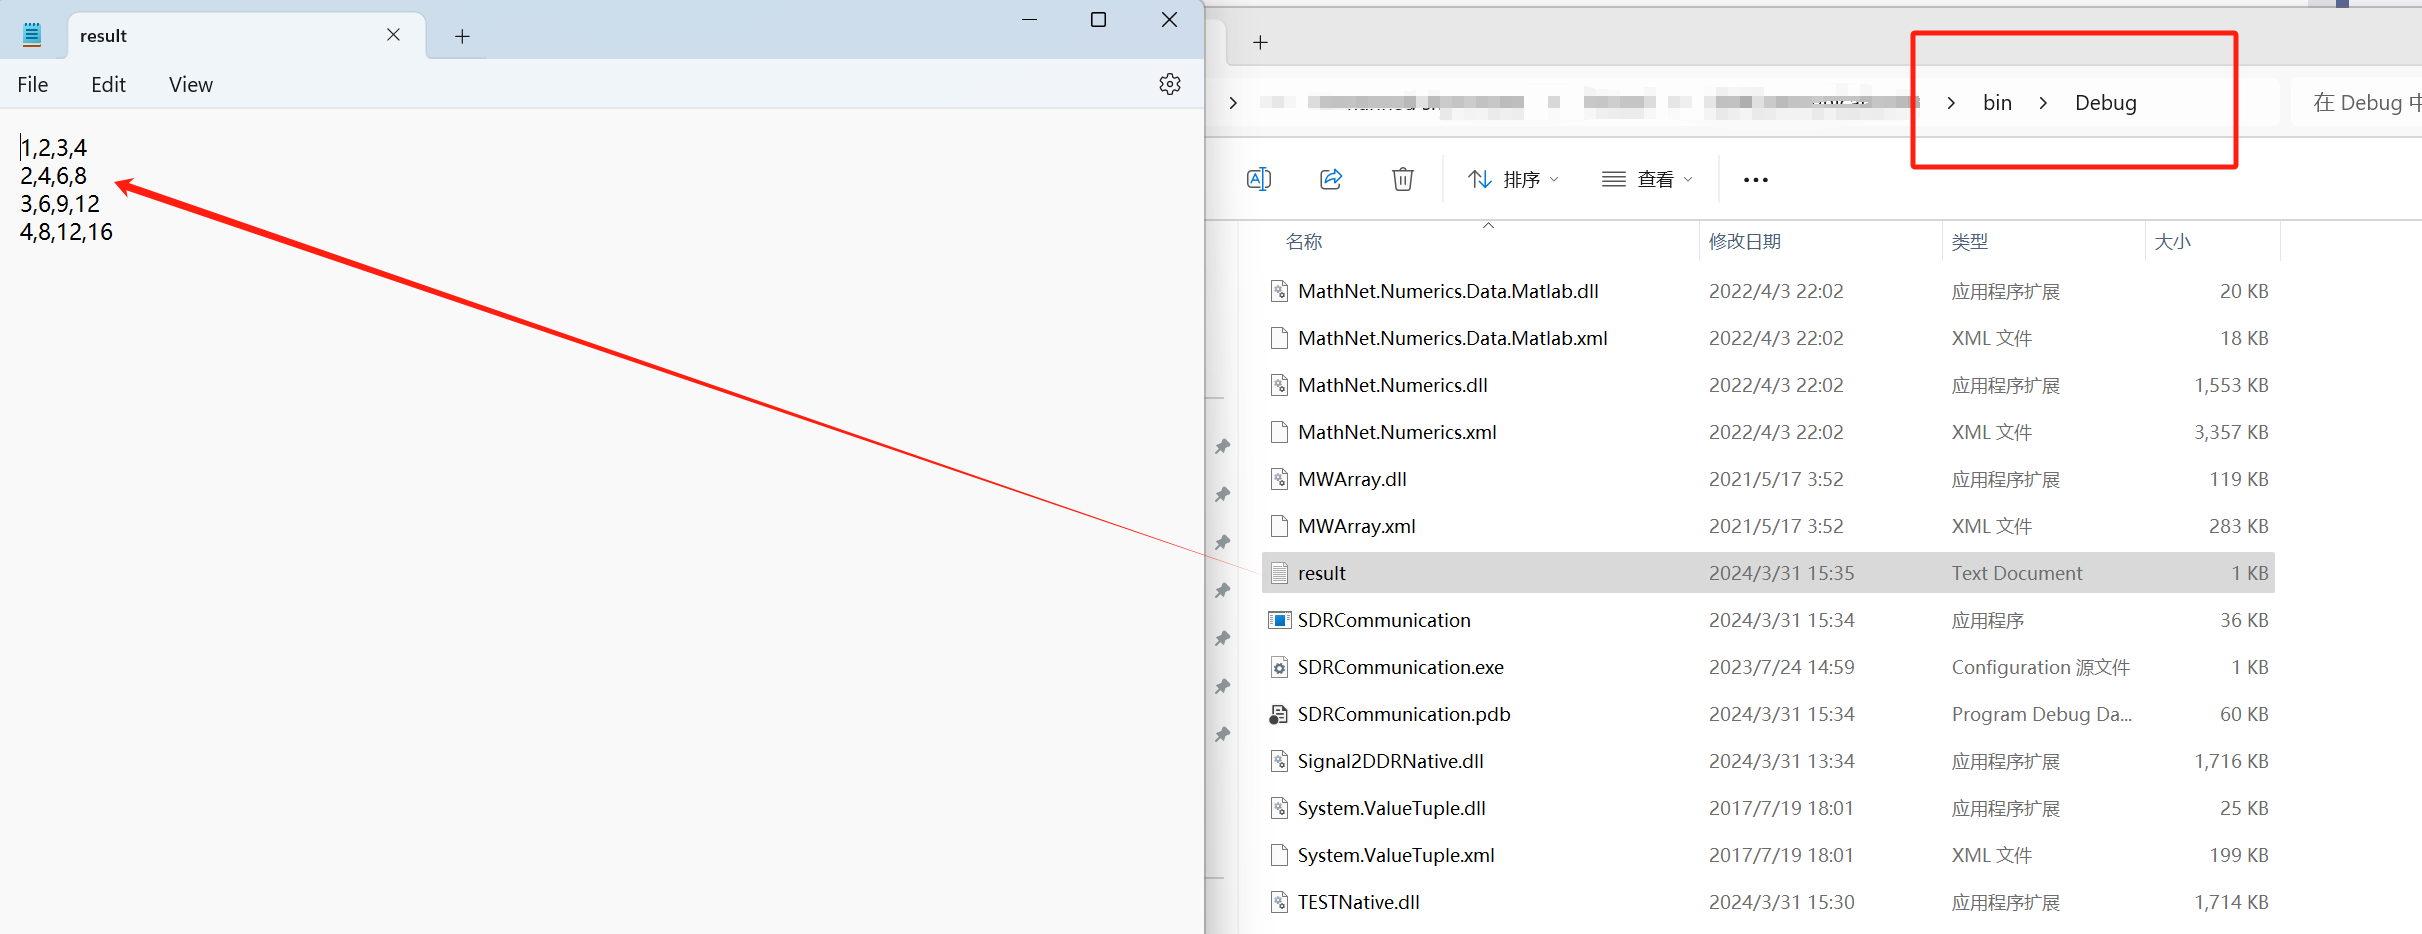2422x934 pixels.
Task: Click the SDRCommunication application icon
Action: [1279, 620]
